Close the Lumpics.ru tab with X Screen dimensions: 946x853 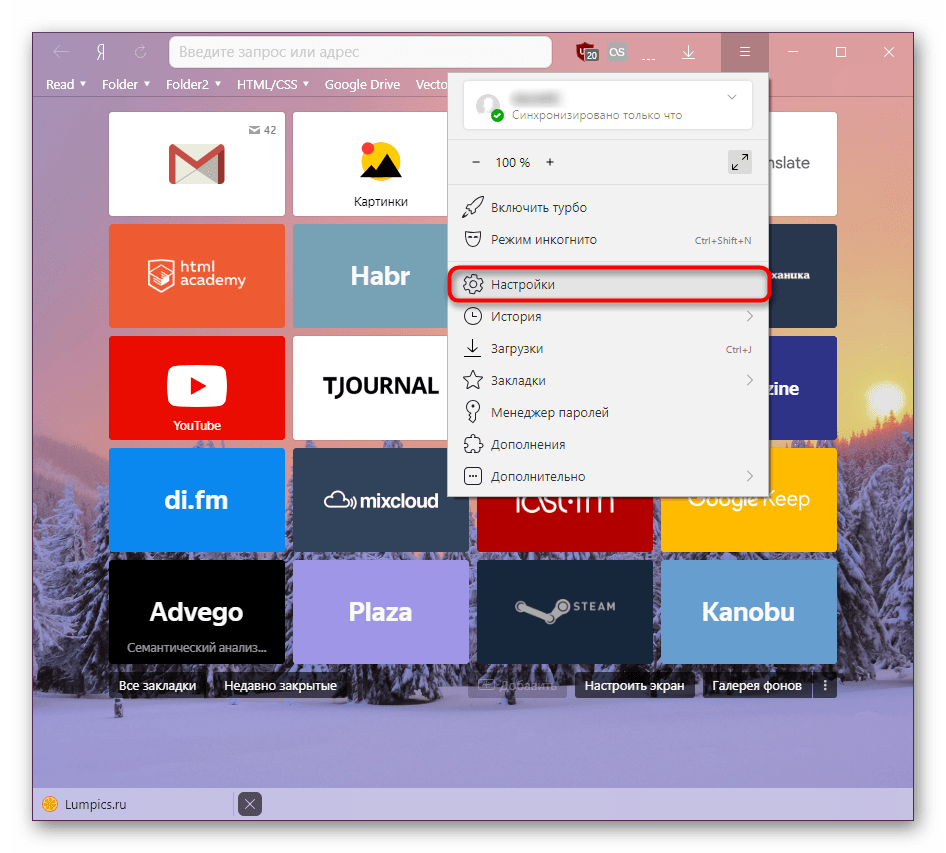pyautogui.click(x=250, y=804)
